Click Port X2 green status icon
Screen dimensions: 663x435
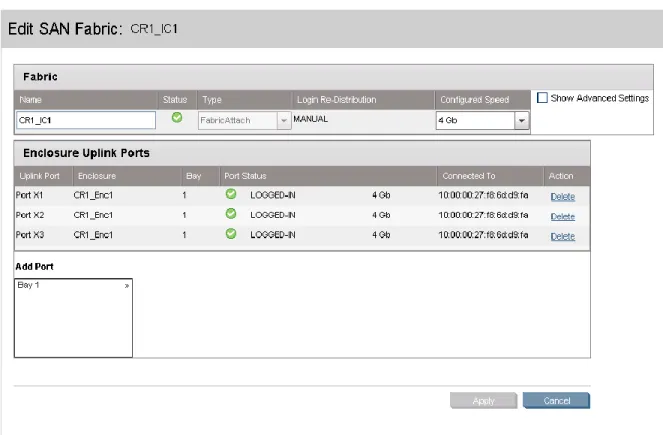point(231,214)
